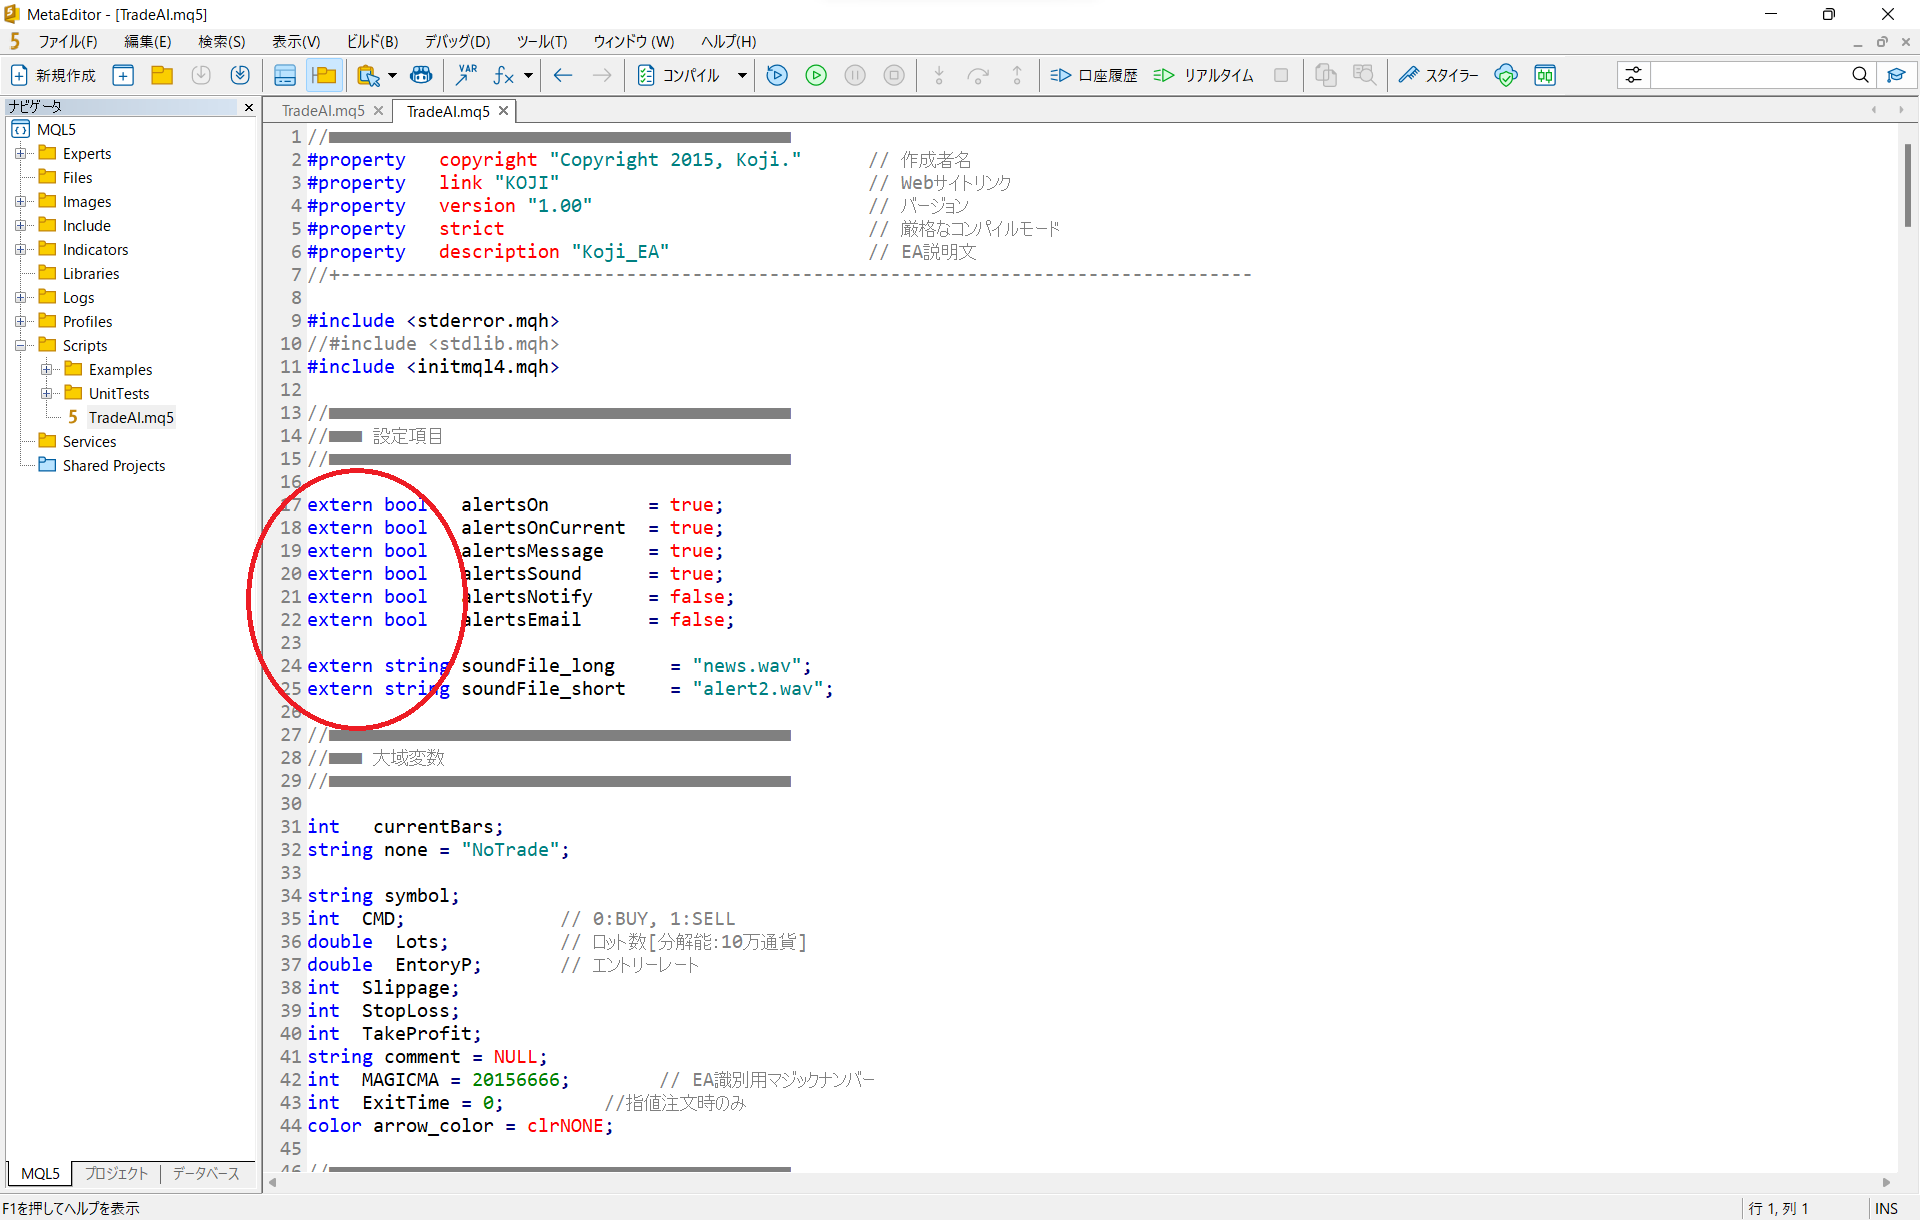Expand the Experts folder in navigator

pyautogui.click(x=20, y=153)
